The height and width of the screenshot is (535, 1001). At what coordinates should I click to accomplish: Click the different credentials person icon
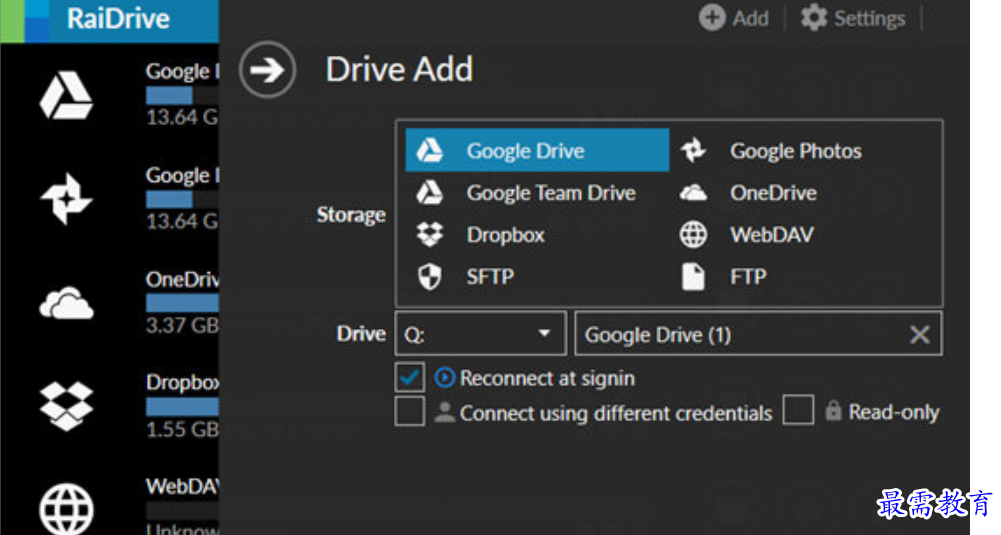(x=444, y=412)
